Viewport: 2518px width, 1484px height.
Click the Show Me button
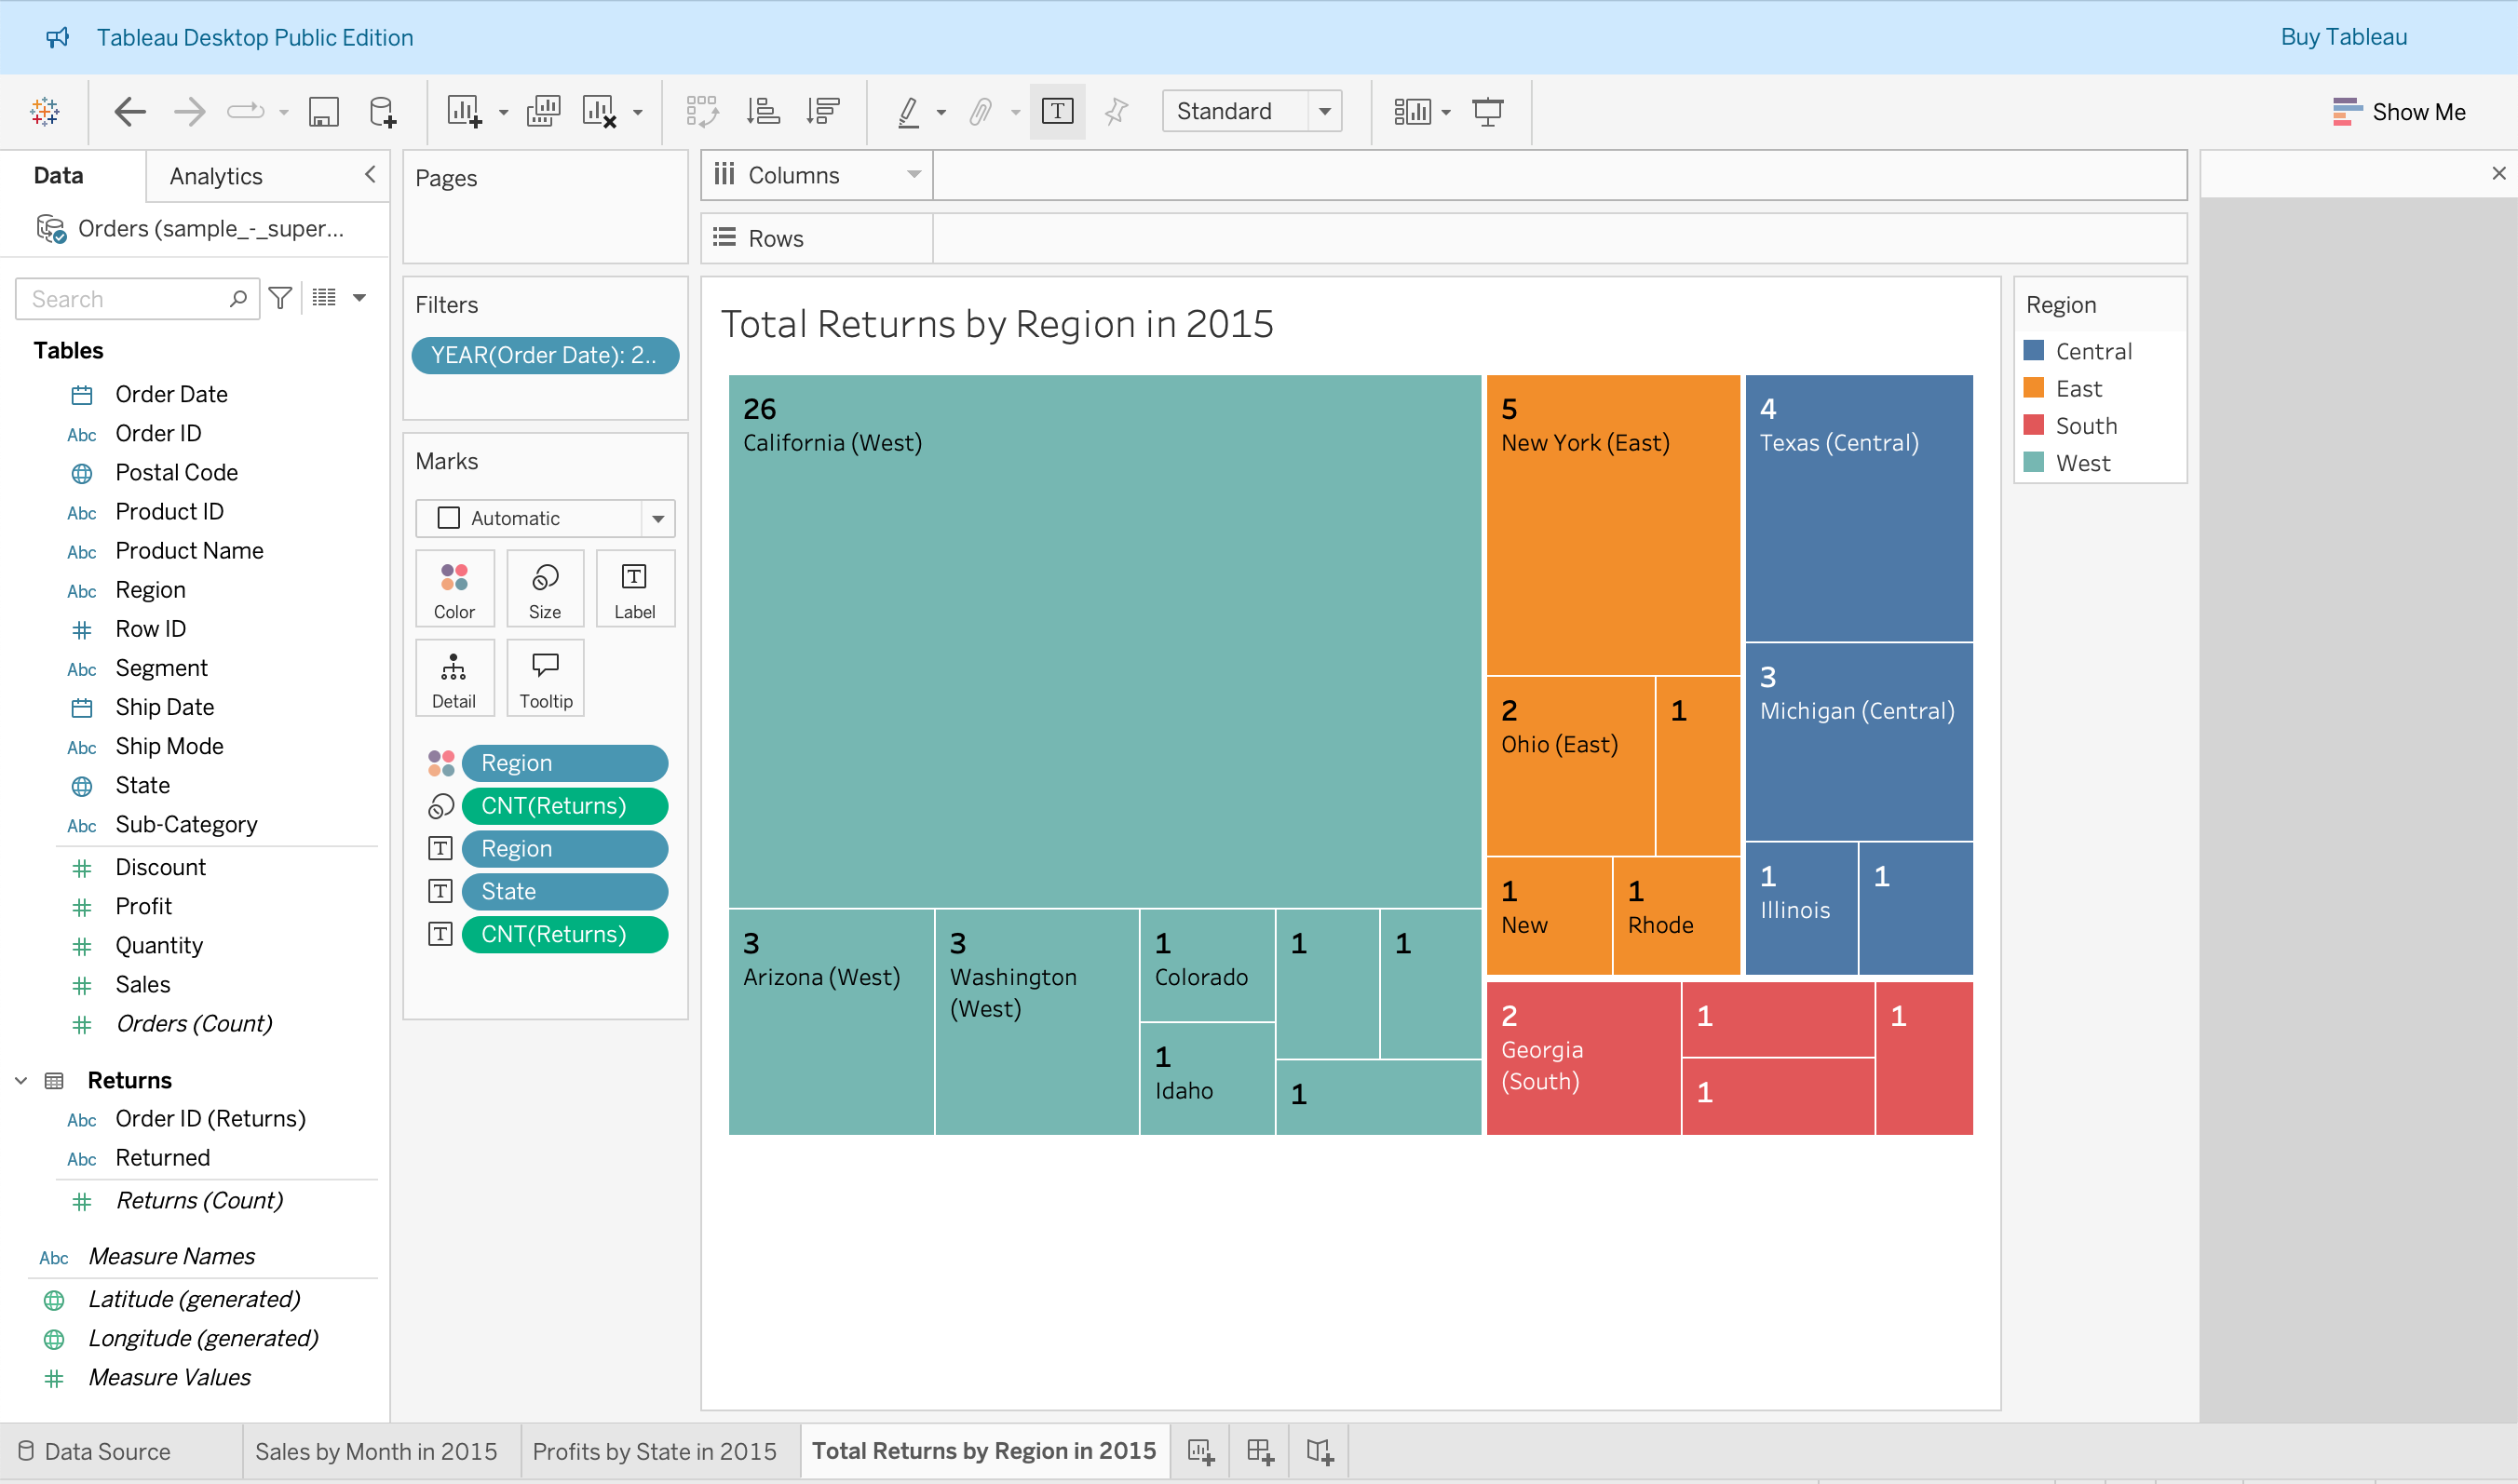tap(2398, 112)
